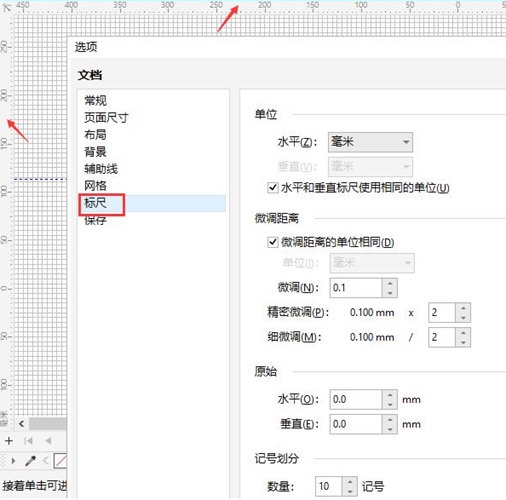The width and height of the screenshot is (506, 500).
Task: Expand the status bar flyout arrow
Action: (x=13, y=461)
